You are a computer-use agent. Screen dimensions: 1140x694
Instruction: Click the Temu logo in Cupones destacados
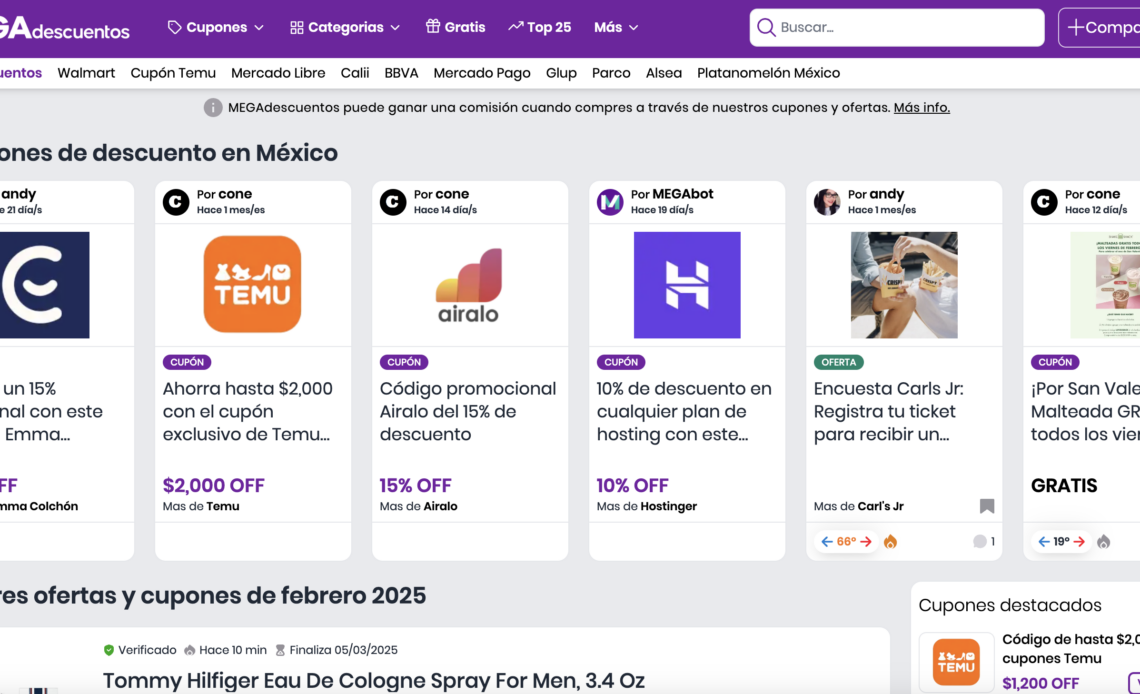point(956,662)
